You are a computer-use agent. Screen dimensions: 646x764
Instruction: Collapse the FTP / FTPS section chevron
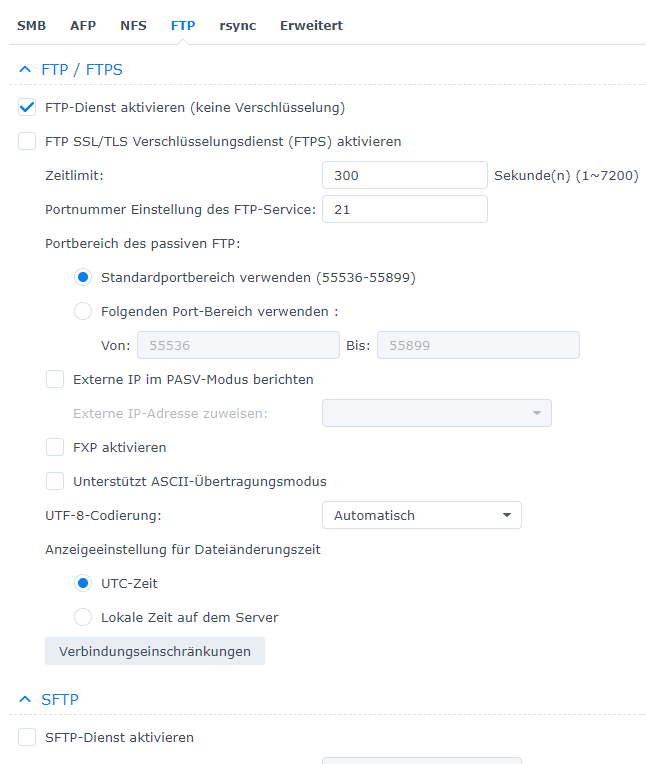click(25, 70)
